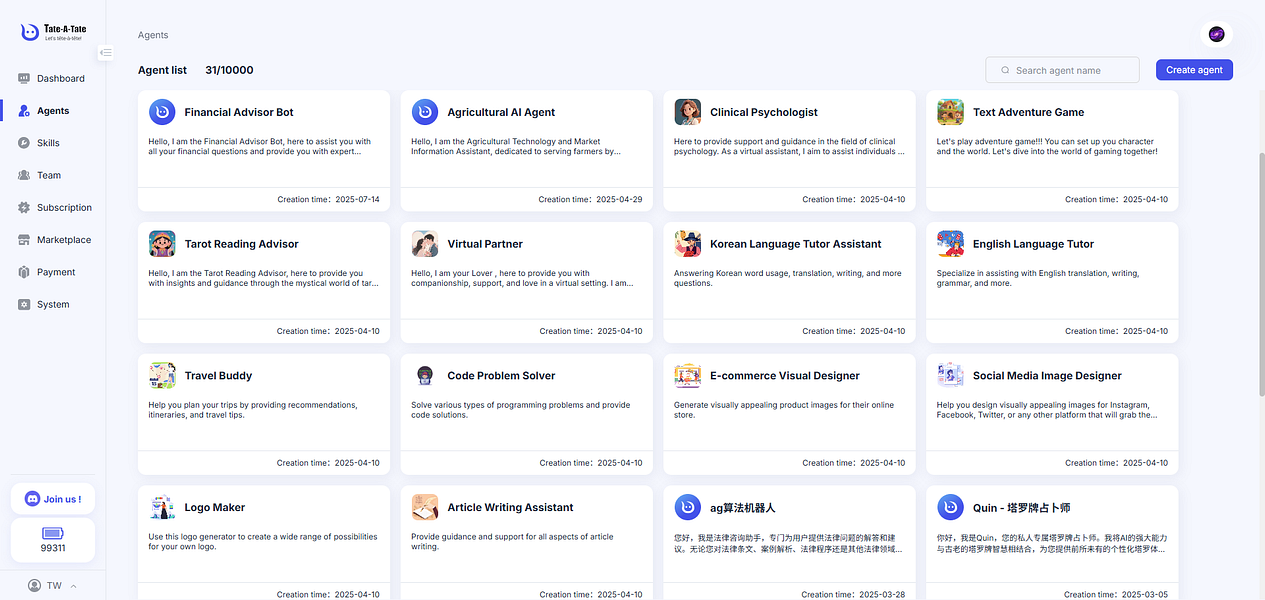The image size is (1265, 600).
Task: Click the Search agent name field
Action: [x=1062, y=70]
